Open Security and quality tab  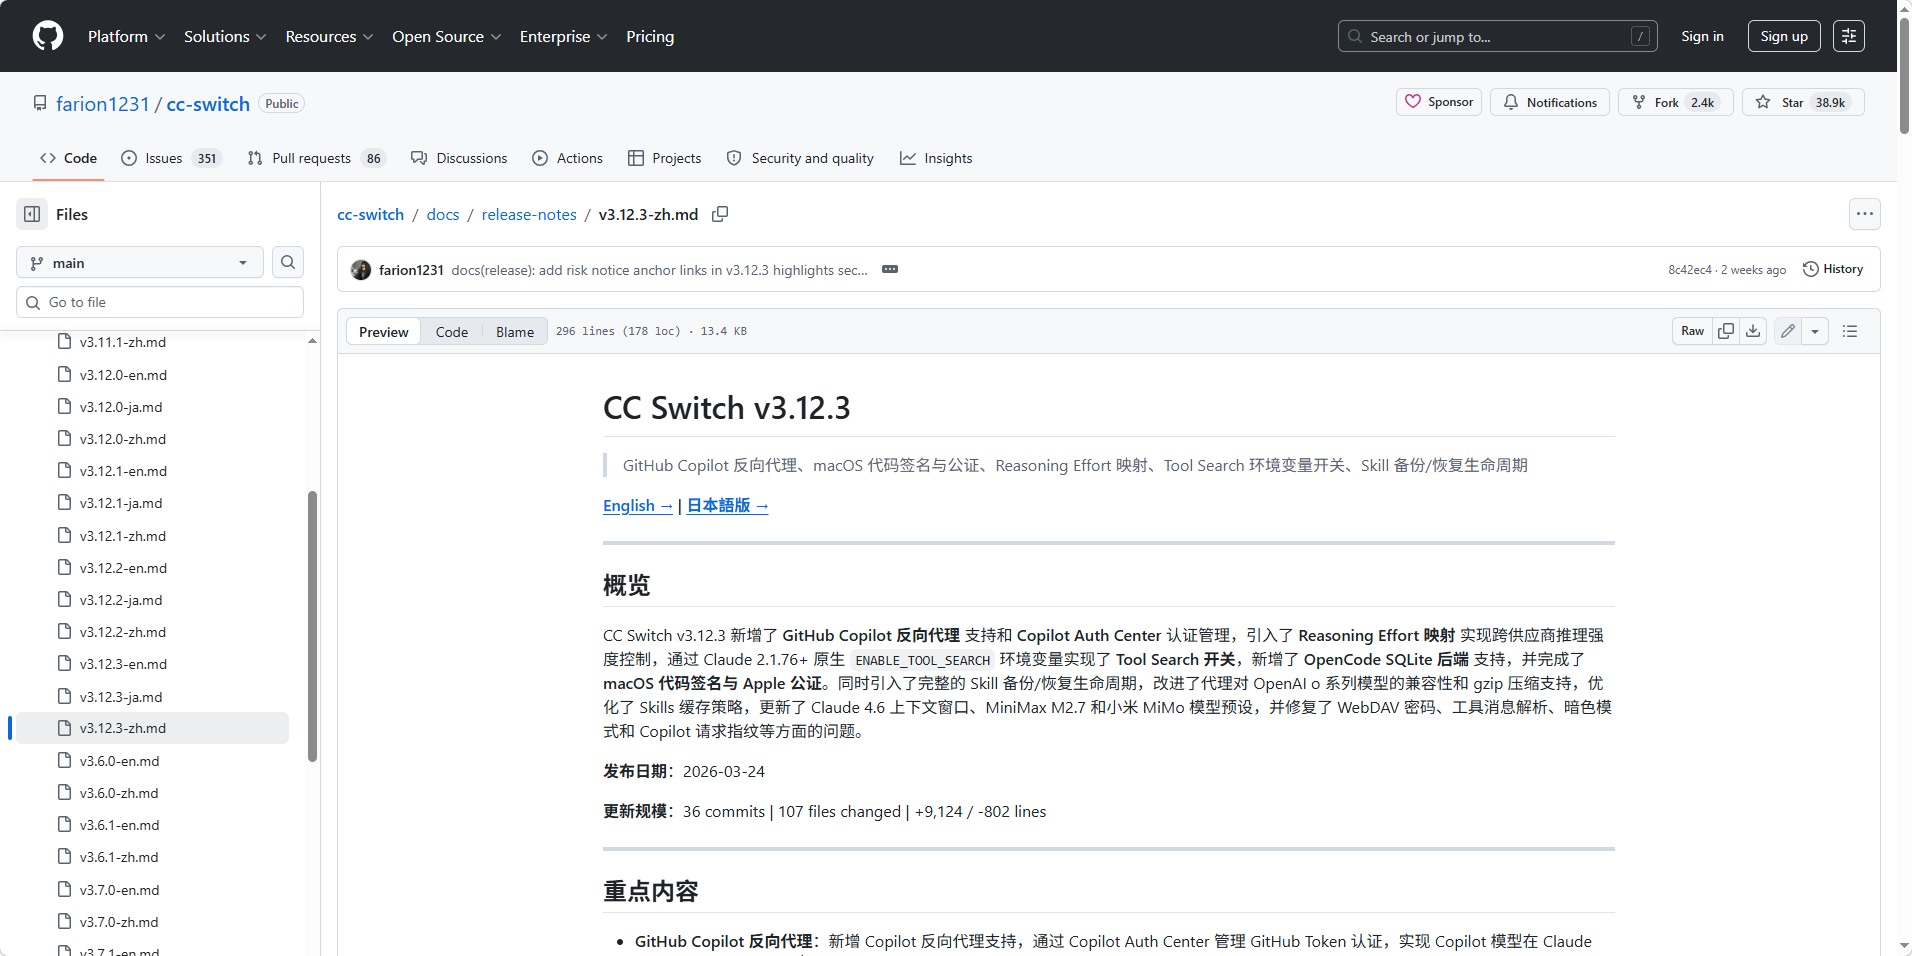pyautogui.click(x=800, y=158)
